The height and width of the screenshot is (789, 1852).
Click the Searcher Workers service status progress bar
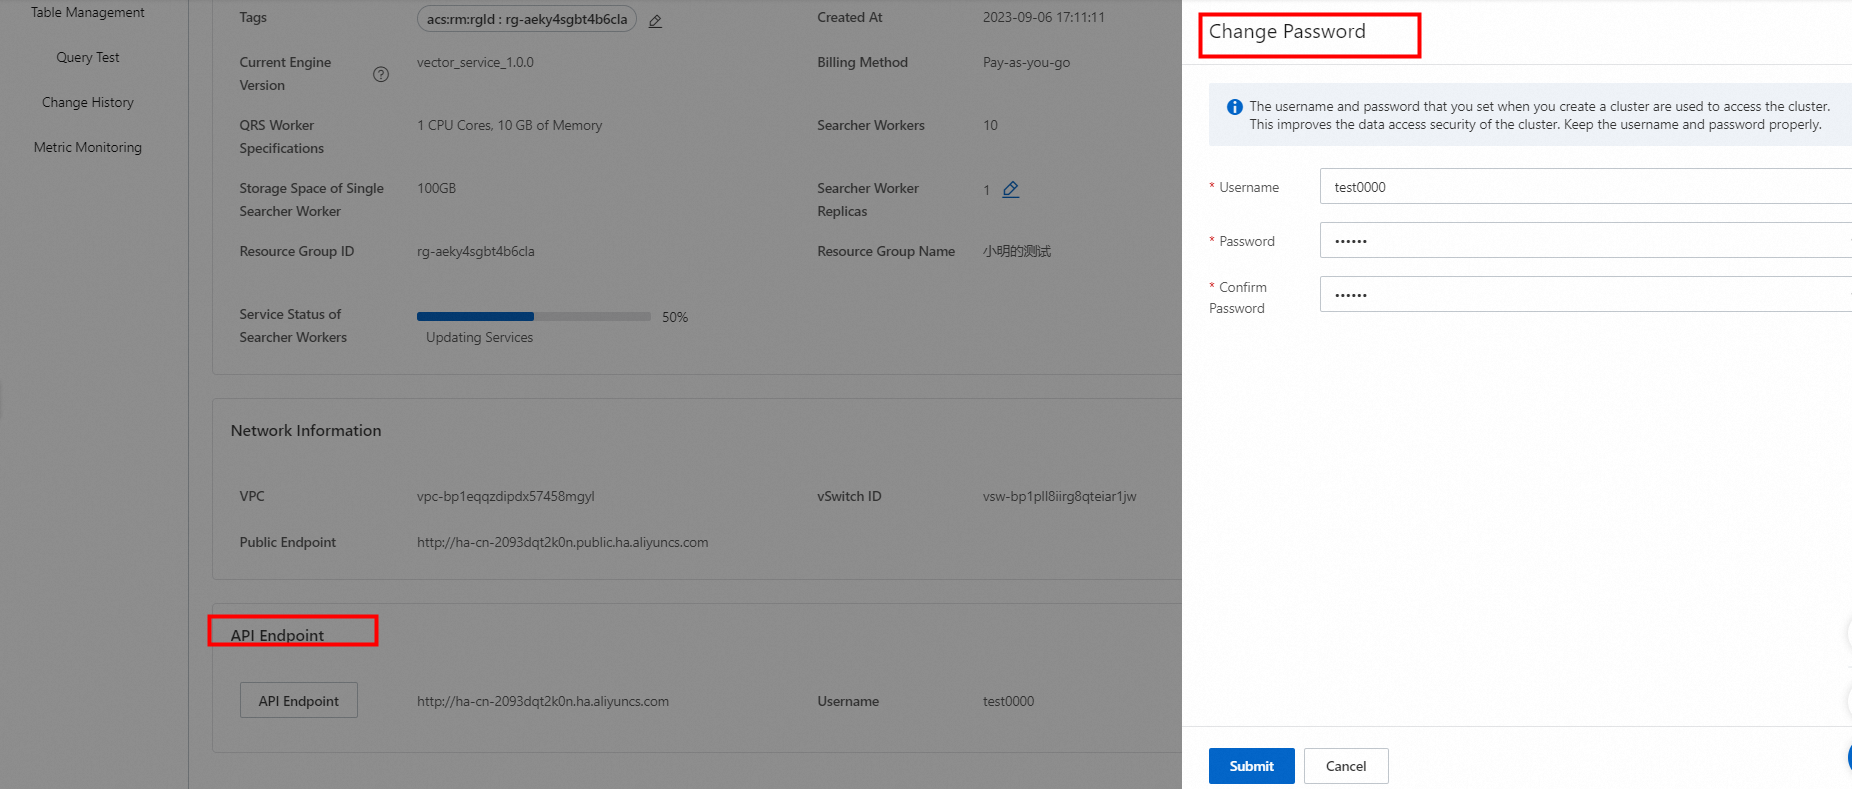(534, 317)
